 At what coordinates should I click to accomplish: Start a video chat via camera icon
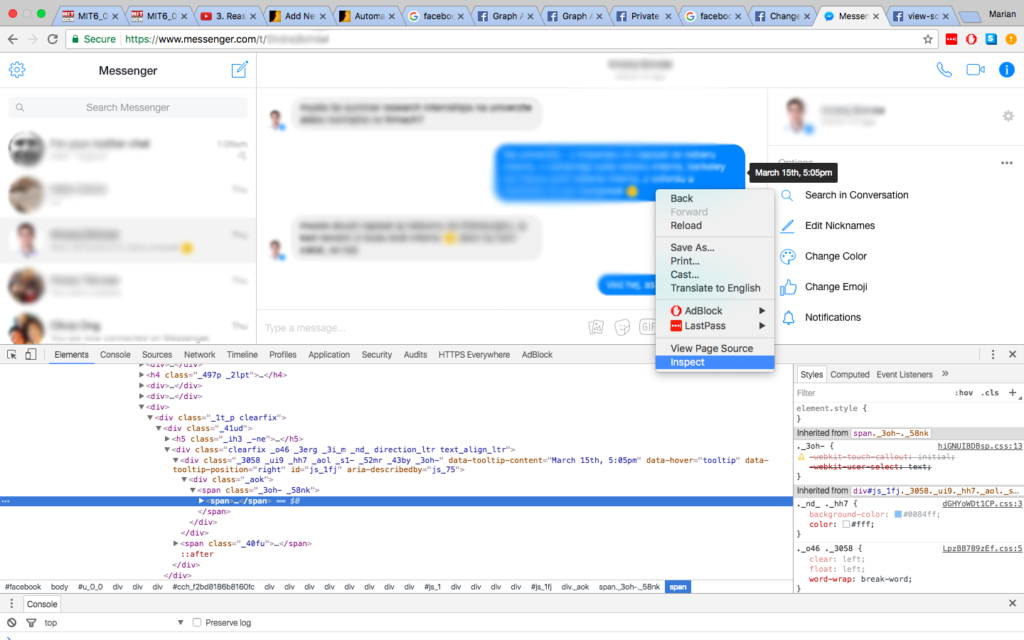click(x=975, y=70)
